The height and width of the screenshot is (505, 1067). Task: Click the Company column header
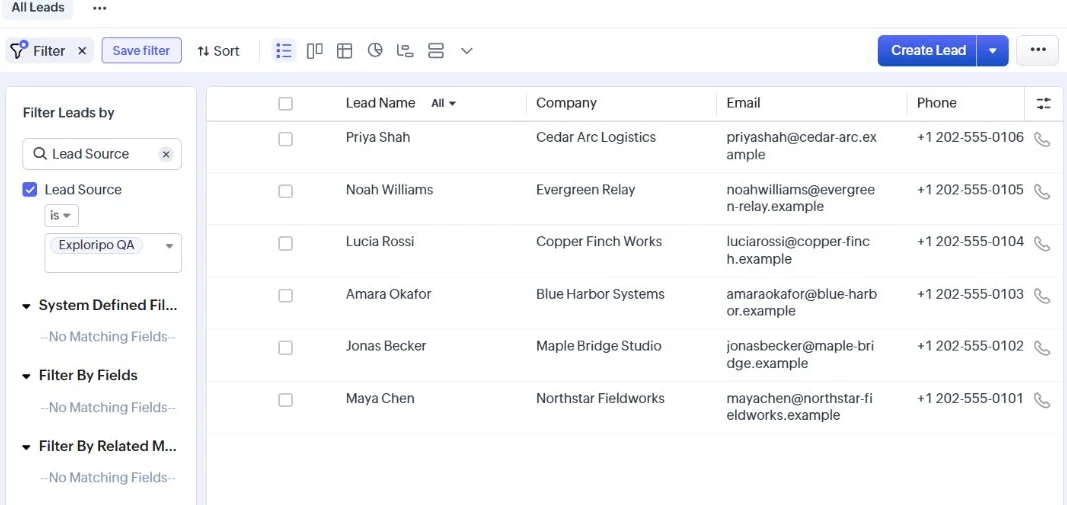coord(566,103)
